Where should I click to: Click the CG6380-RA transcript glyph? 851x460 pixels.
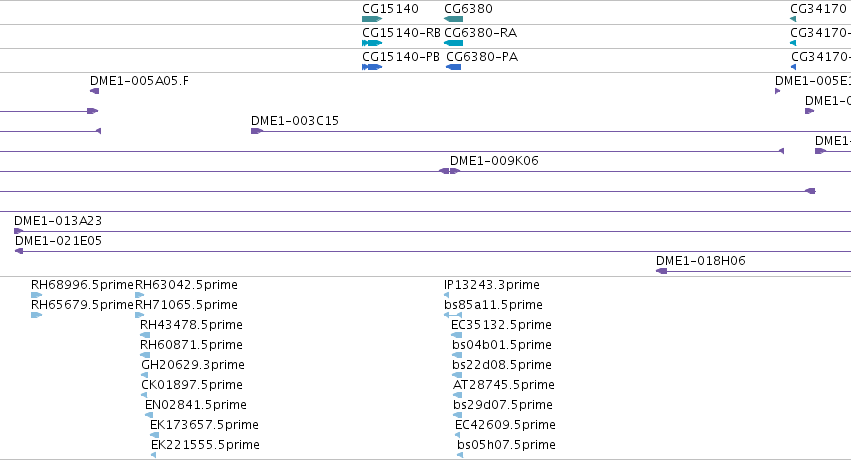point(453,43)
